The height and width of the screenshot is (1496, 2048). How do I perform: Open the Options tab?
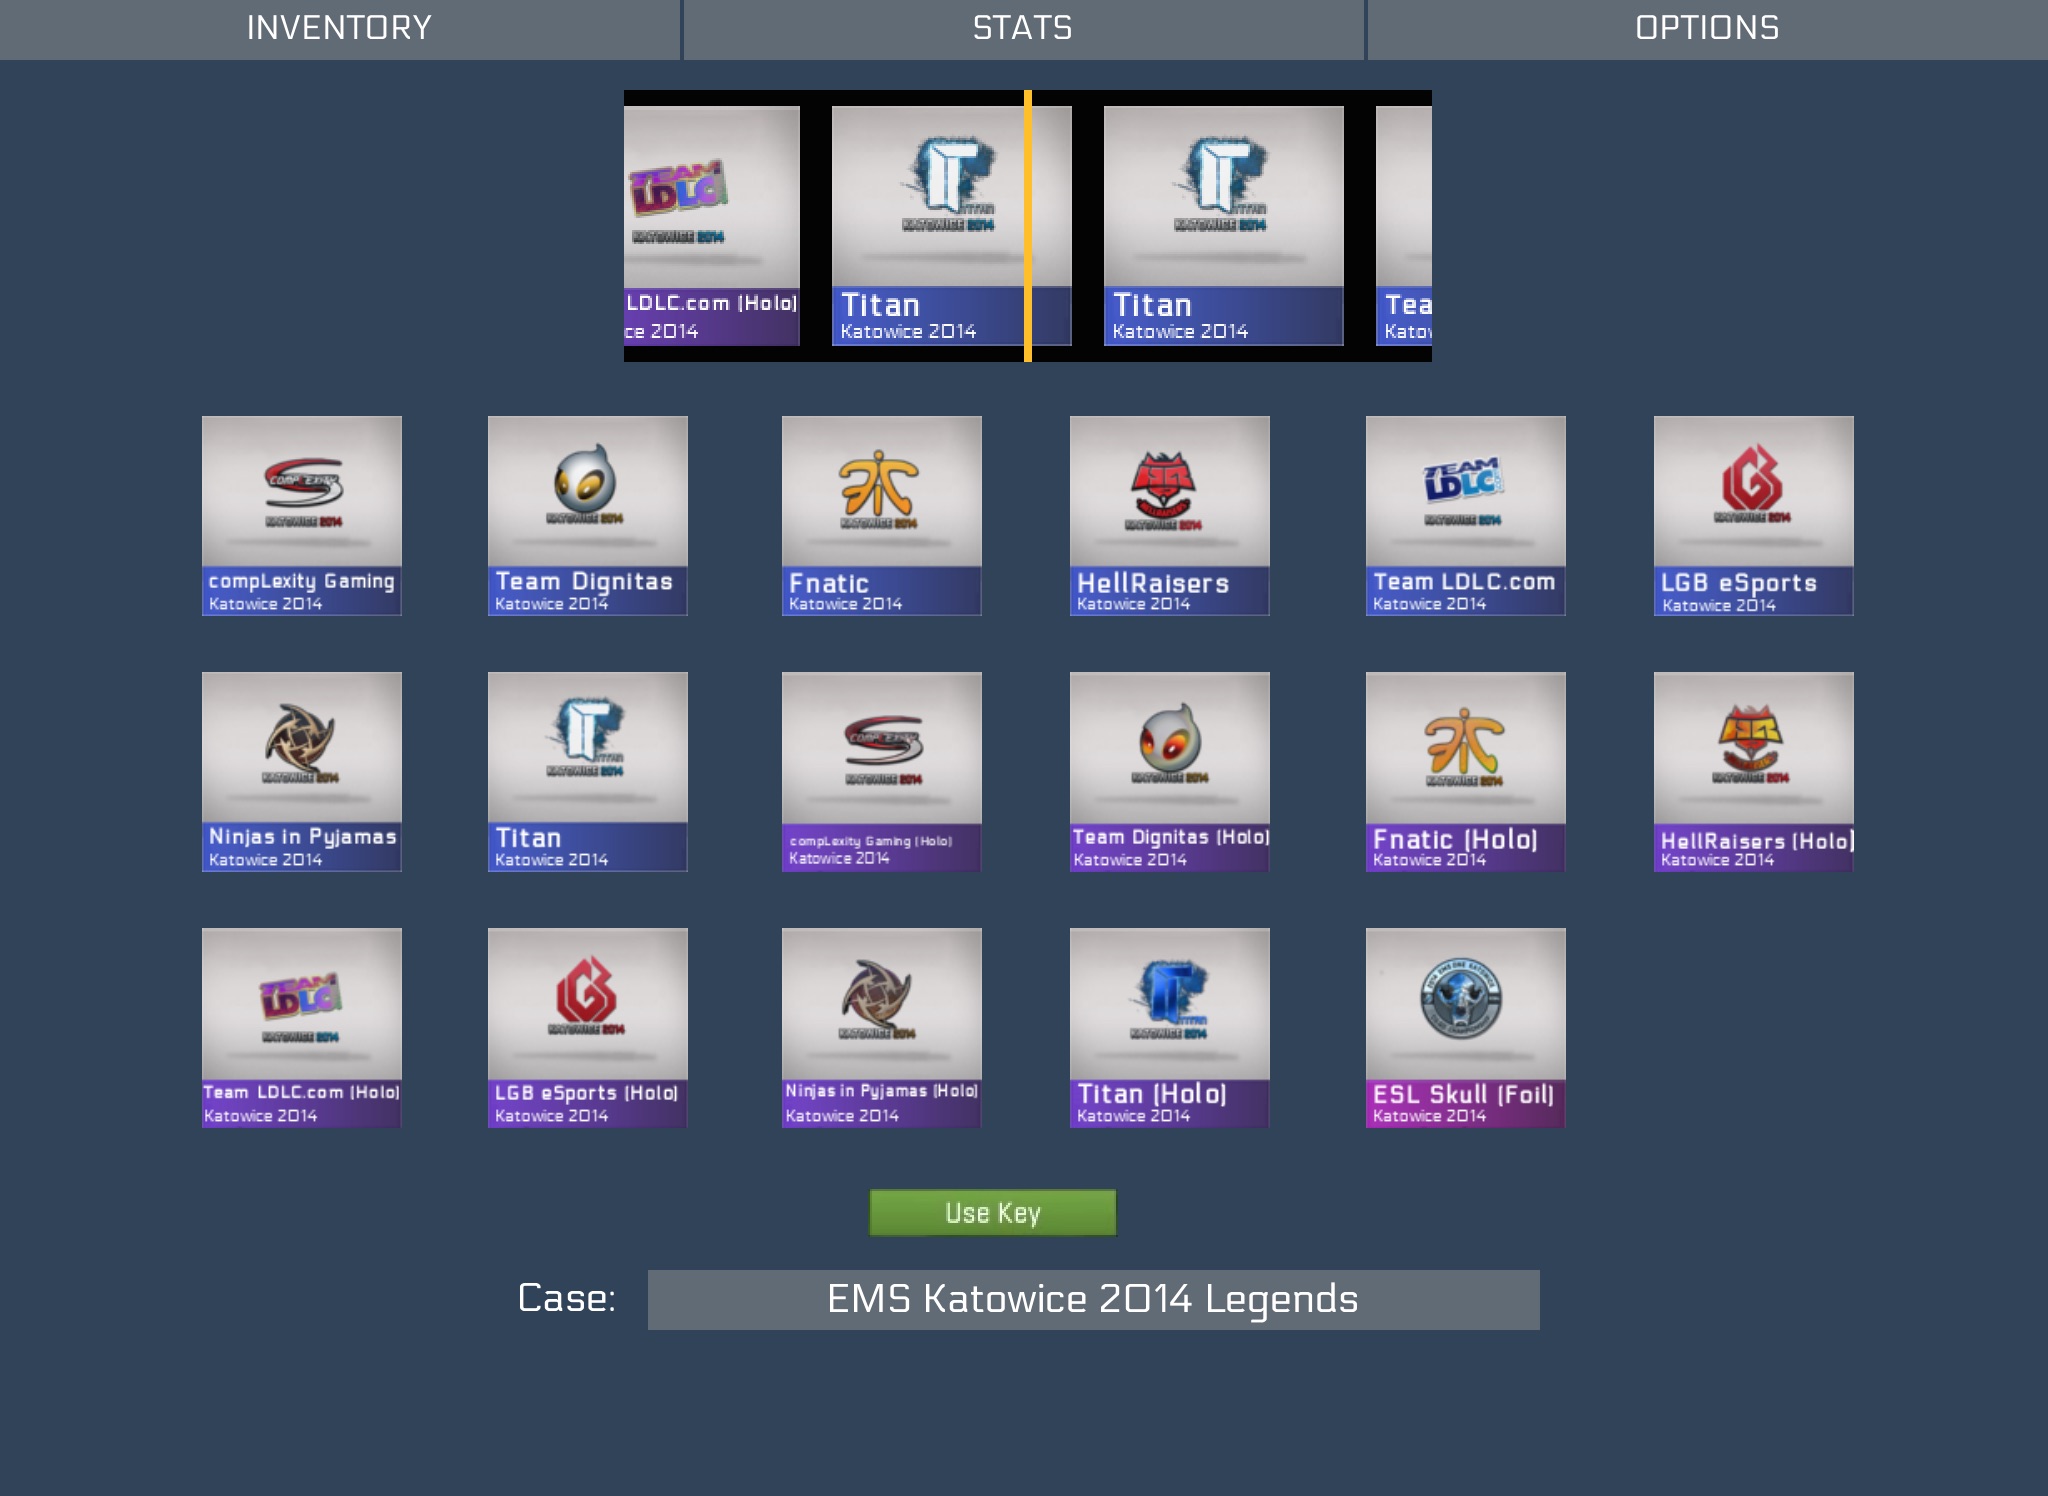coord(1707,29)
